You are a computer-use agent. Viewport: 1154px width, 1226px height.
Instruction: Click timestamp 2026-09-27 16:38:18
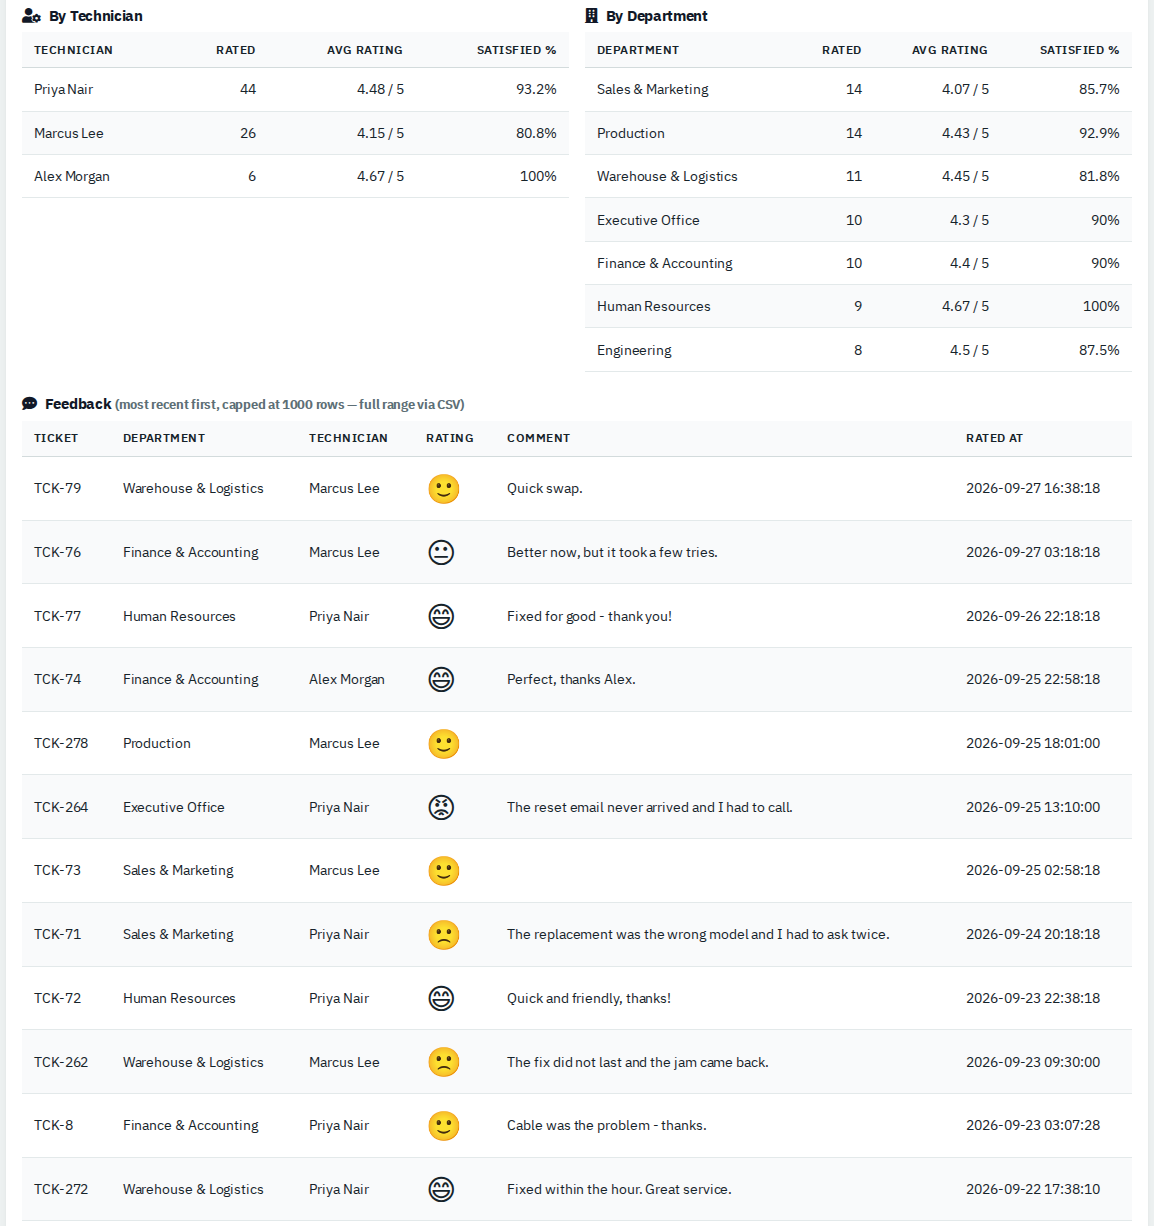tap(1033, 488)
